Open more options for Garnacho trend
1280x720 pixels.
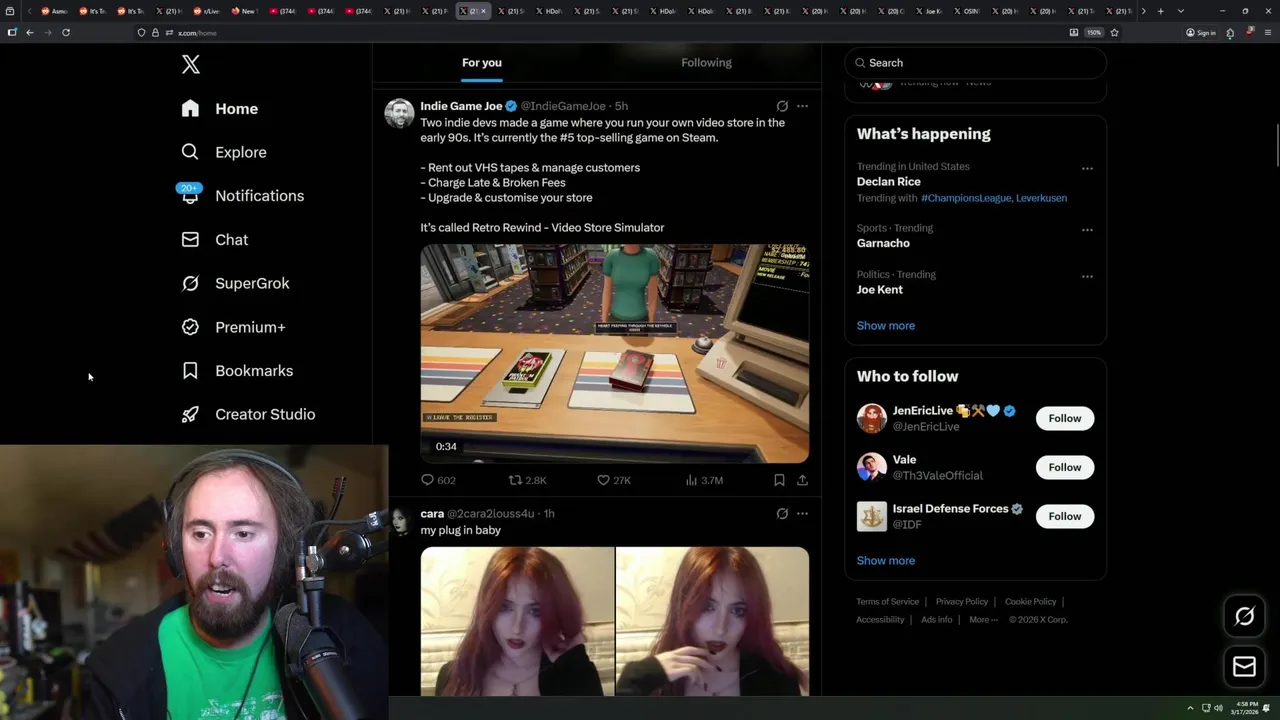click(1087, 230)
